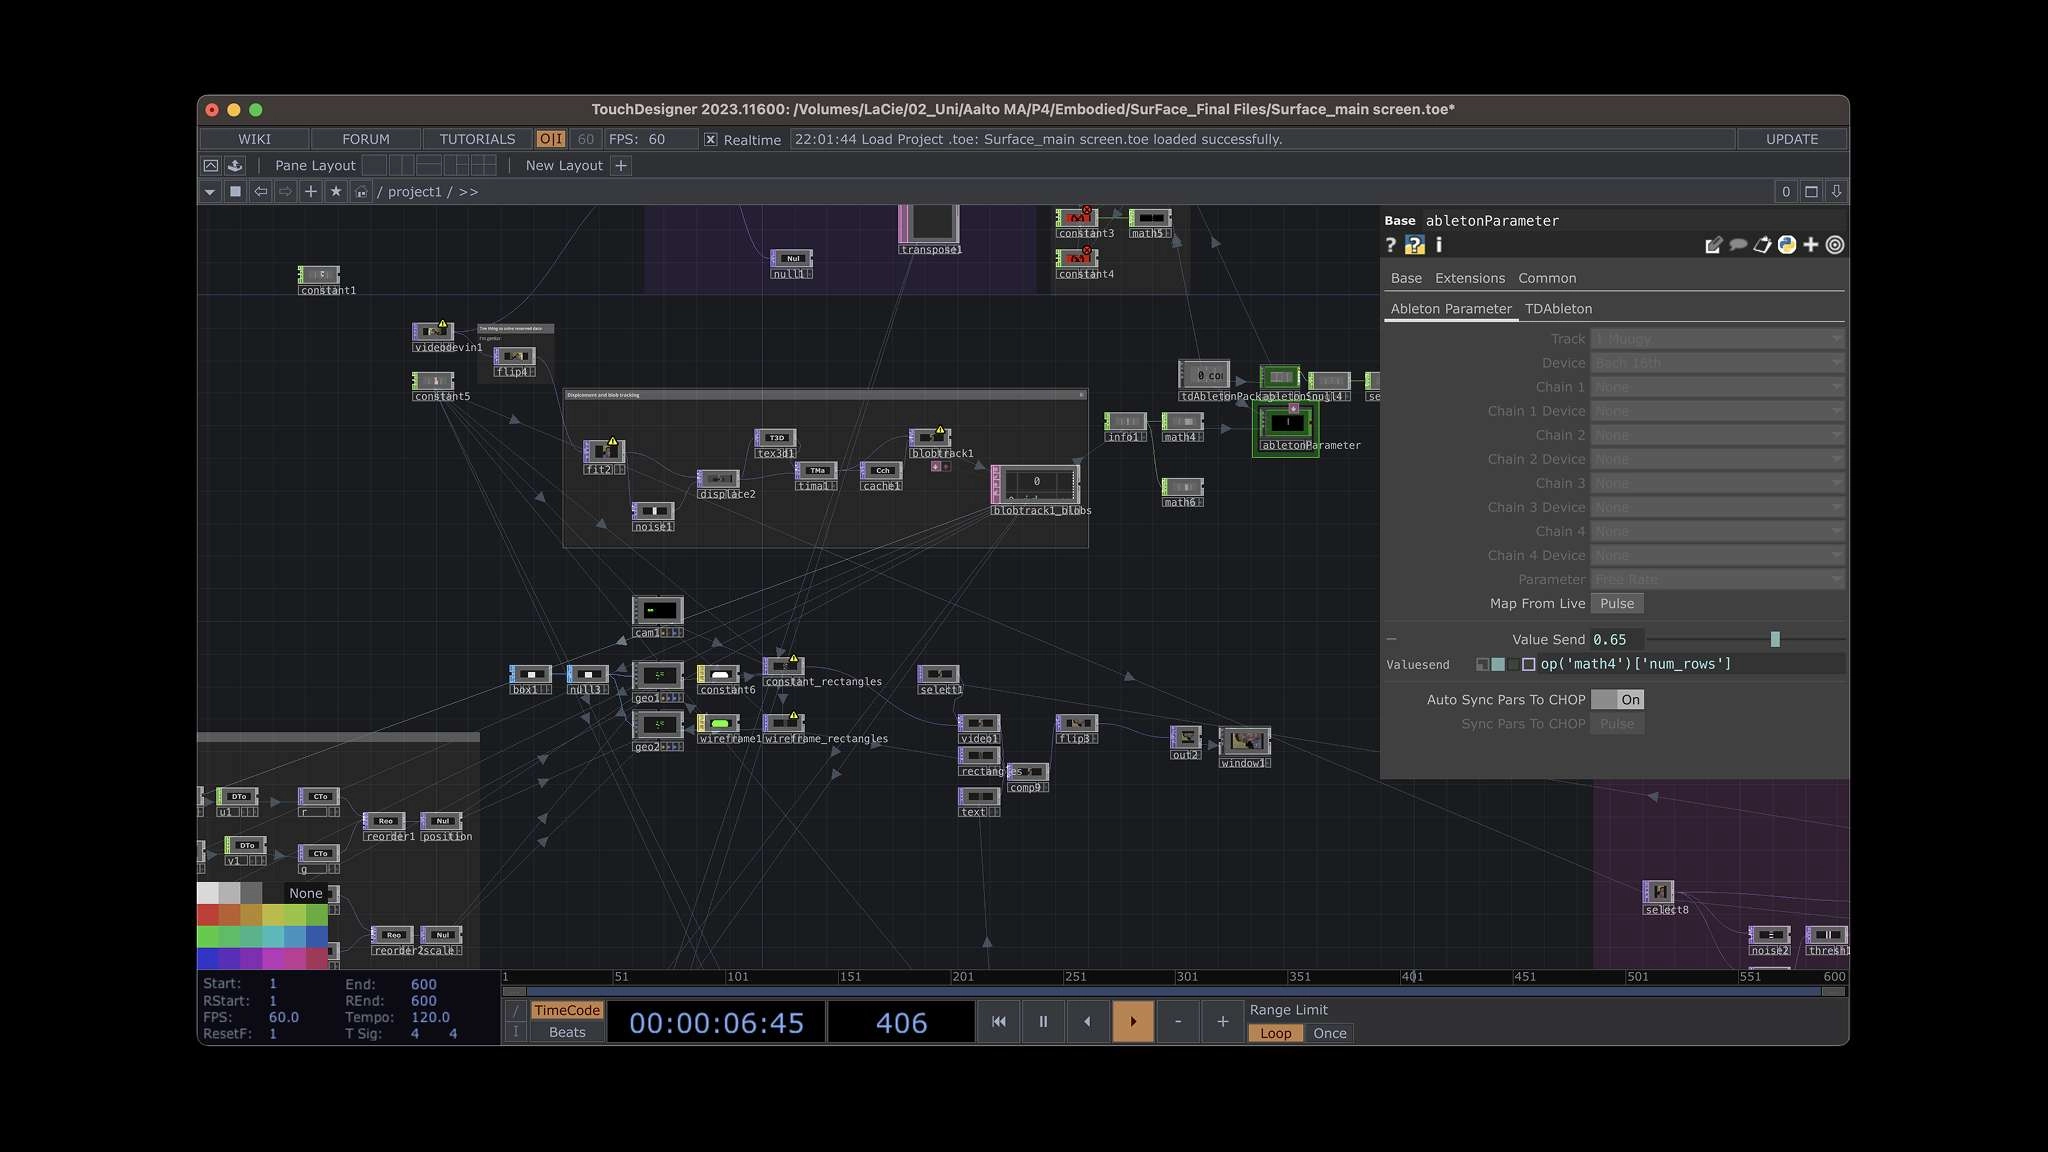2048x1152 pixels.
Task: Open the path bar dropdown arrow
Action: coord(209,191)
